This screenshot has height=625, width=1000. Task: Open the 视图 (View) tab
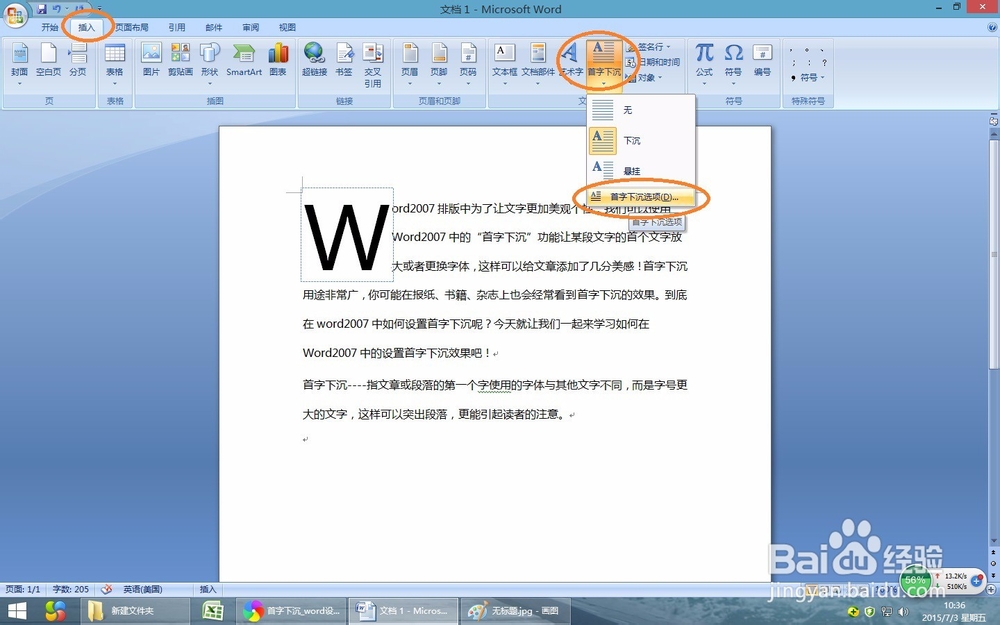point(287,27)
